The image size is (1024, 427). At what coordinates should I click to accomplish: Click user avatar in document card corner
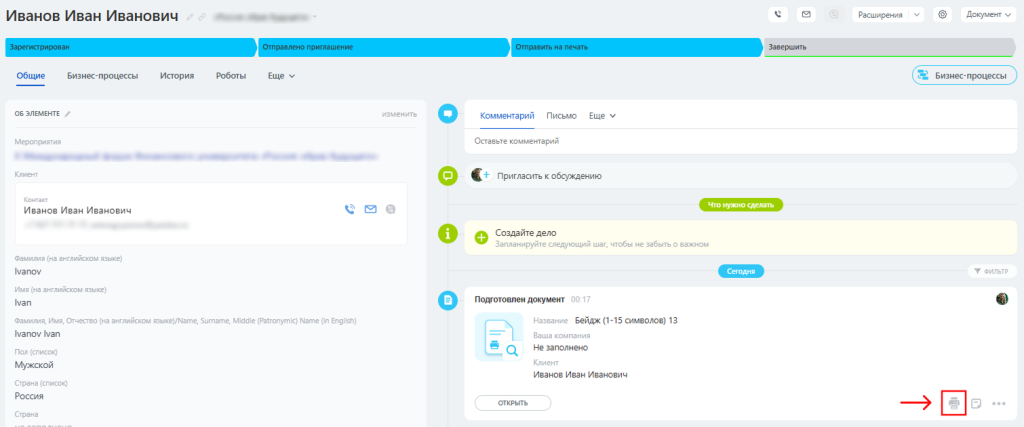coord(1002,298)
